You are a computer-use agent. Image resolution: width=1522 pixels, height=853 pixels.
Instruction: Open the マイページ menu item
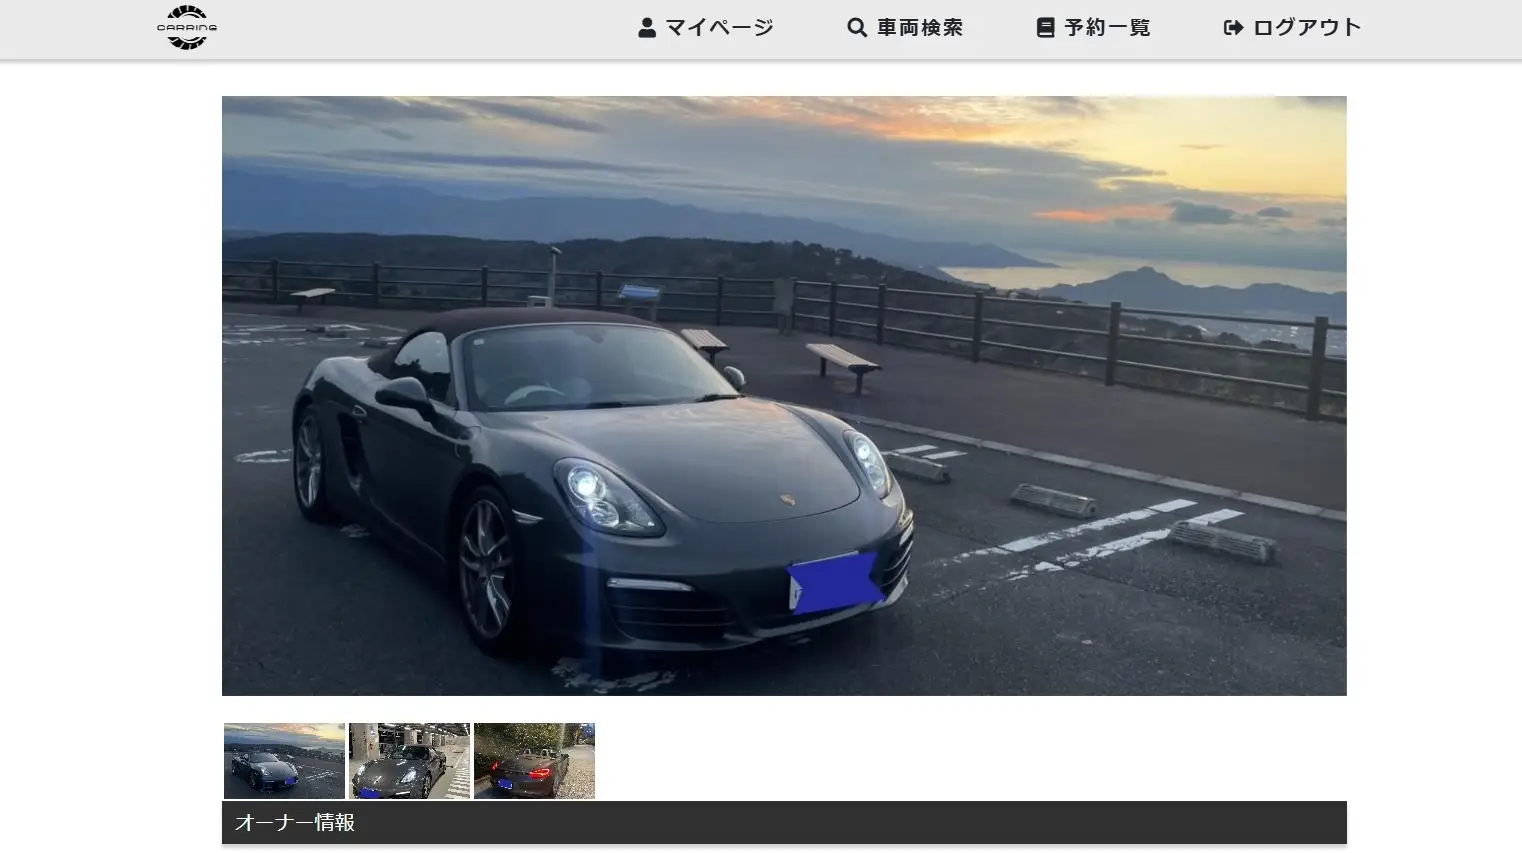click(x=719, y=28)
